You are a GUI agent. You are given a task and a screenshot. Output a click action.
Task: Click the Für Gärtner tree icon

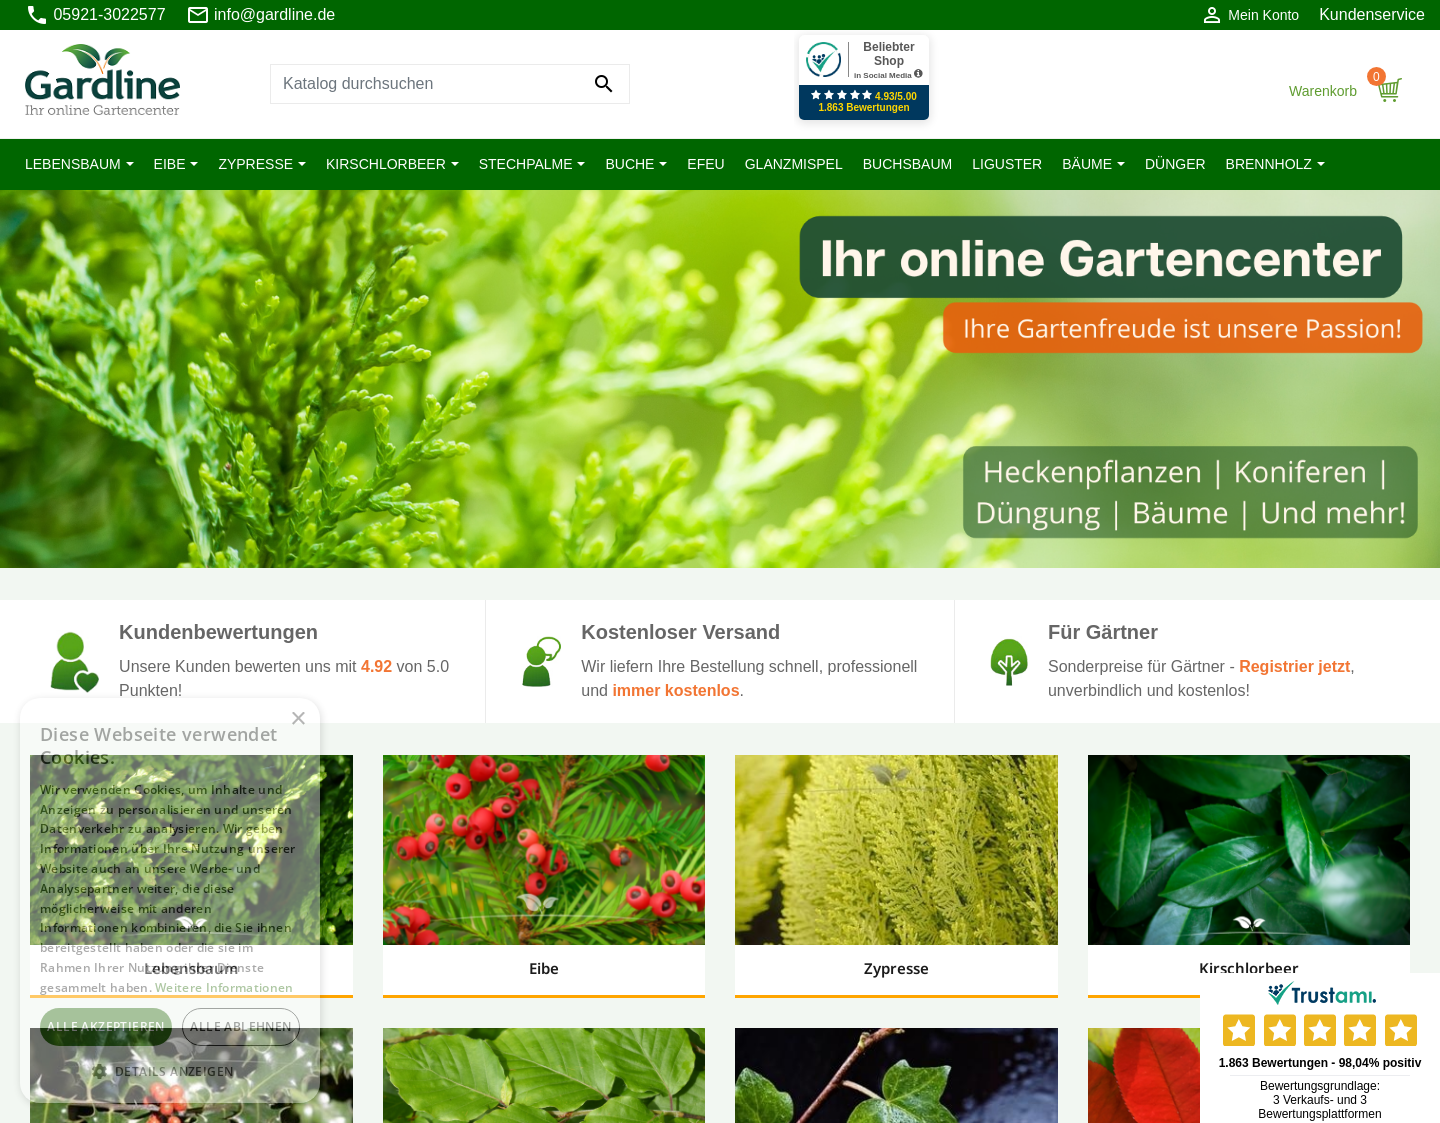1009,662
